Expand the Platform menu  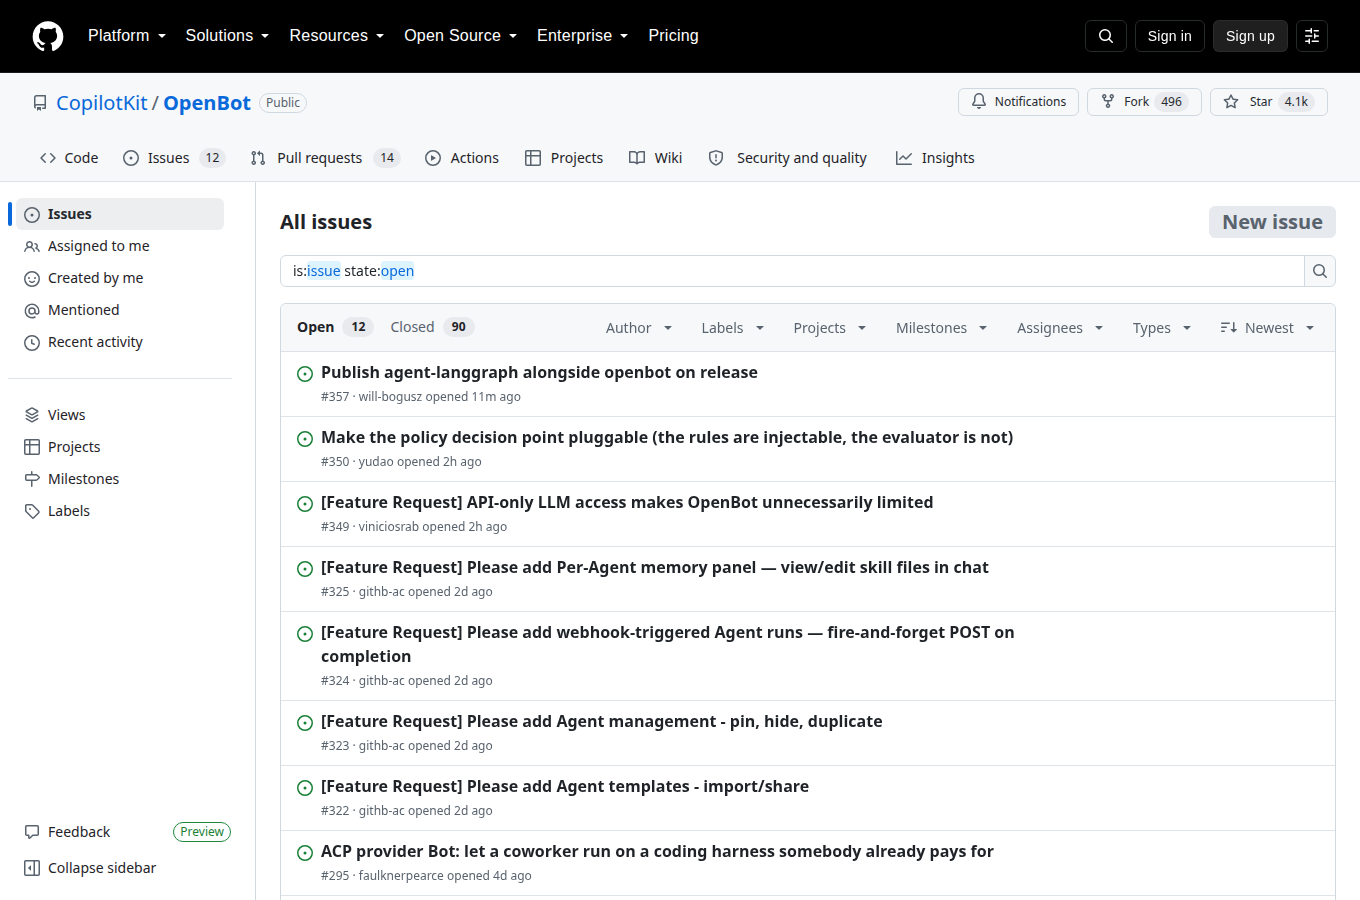pos(127,36)
